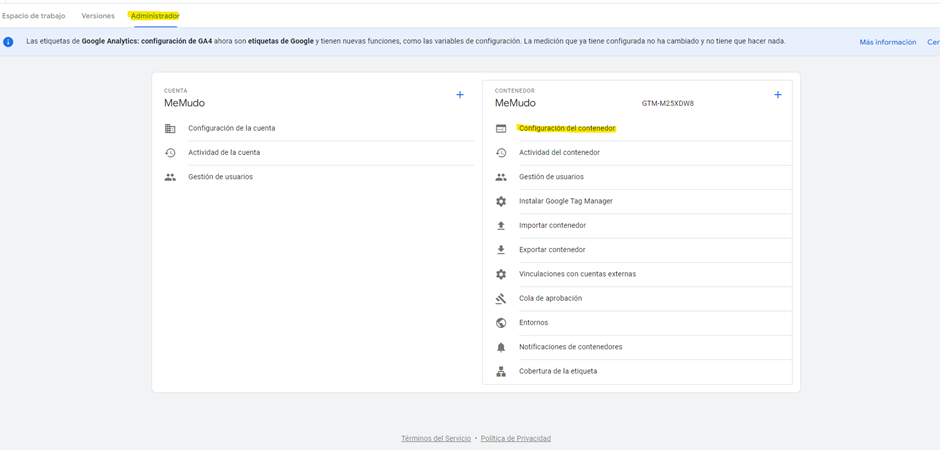940x450 pixels.
Task: Switch to the Espacio de trabajo tab
Action: pos(34,16)
